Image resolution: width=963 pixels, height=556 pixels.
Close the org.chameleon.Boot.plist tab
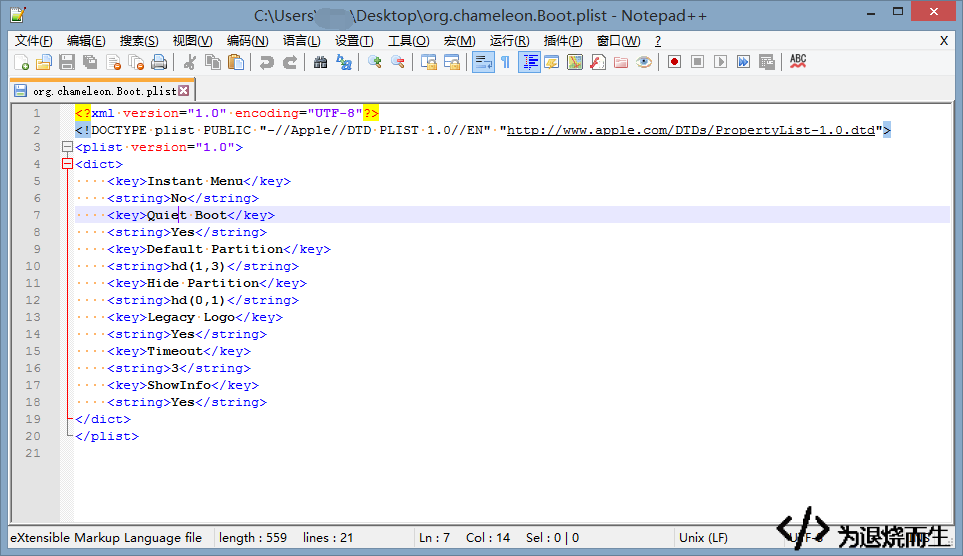[184, 91]
